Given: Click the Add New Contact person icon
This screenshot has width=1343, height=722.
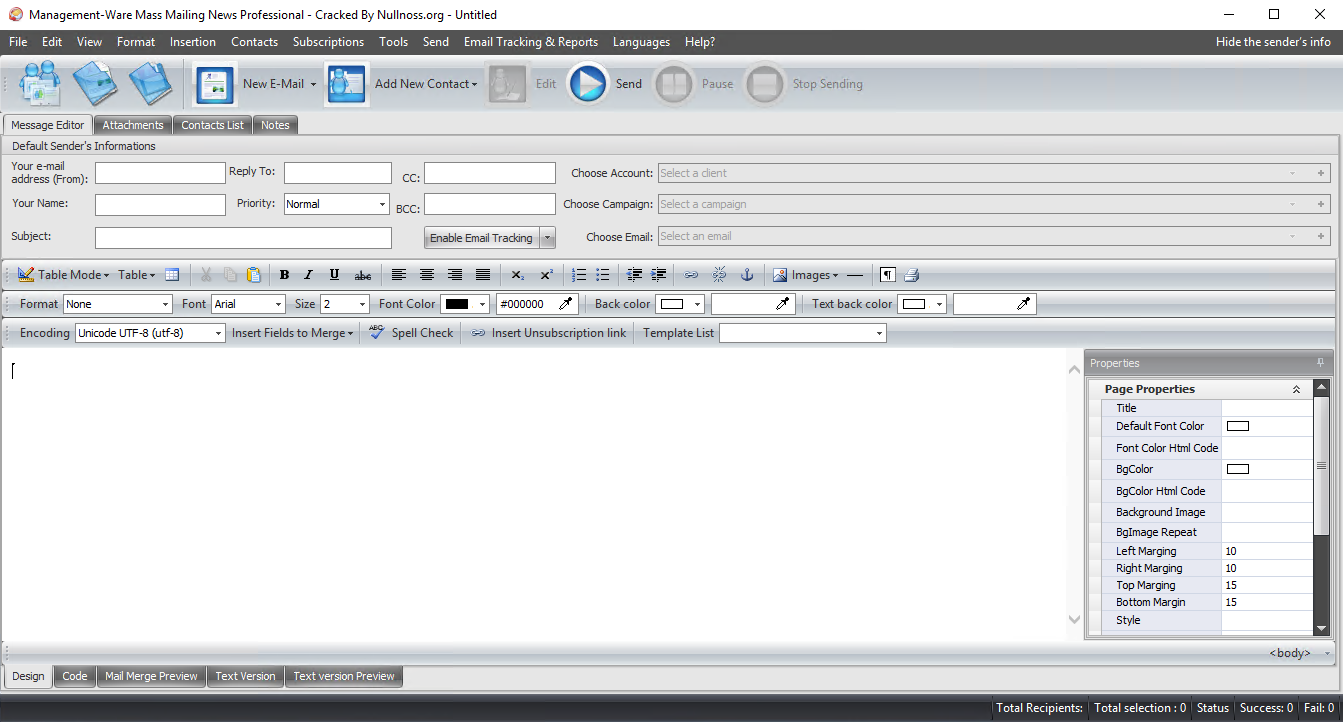Looking at the screenshot, I should pyautogui.click(x=347, y=84).
